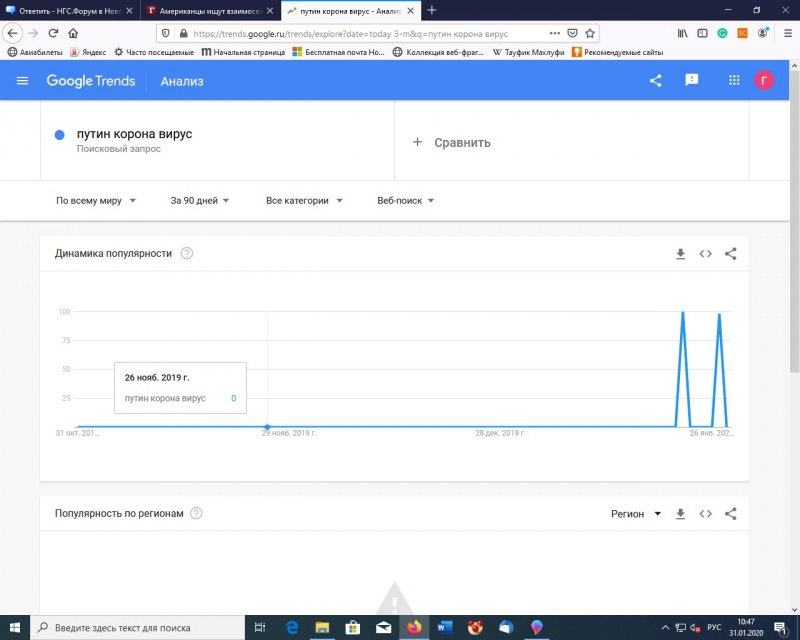Open Microsoft Word from the taskbar

tap(444, 628)
